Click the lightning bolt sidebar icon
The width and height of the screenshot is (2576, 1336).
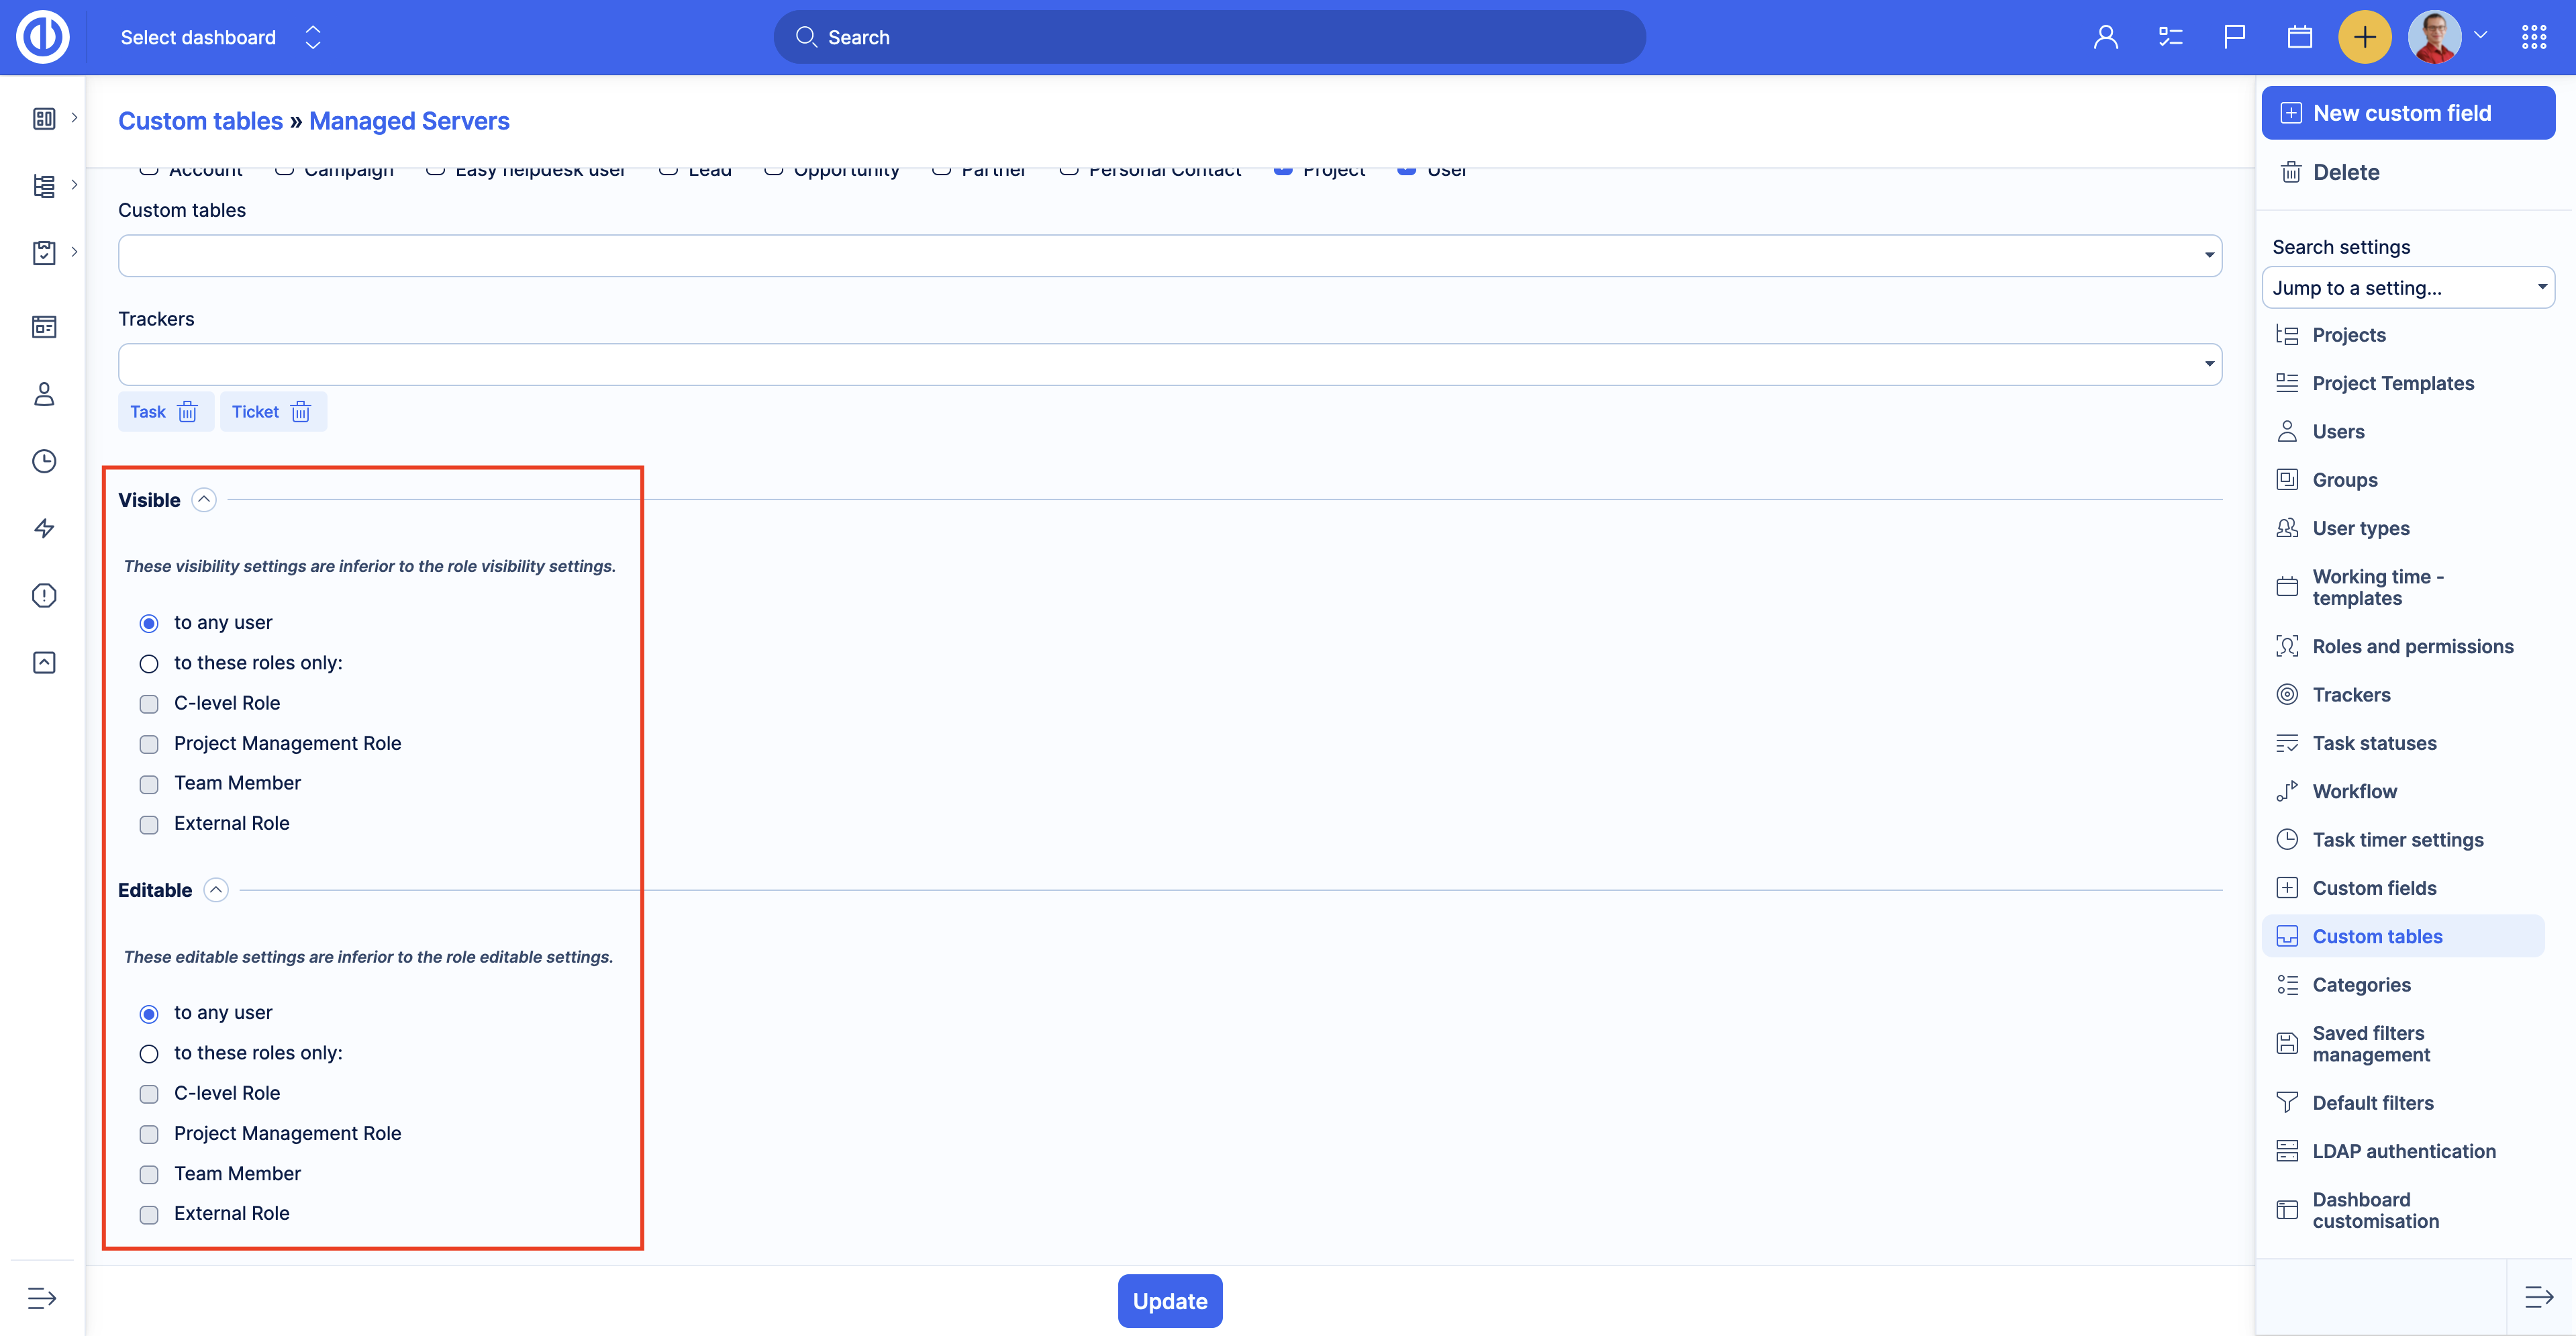(x=44, y=528)
